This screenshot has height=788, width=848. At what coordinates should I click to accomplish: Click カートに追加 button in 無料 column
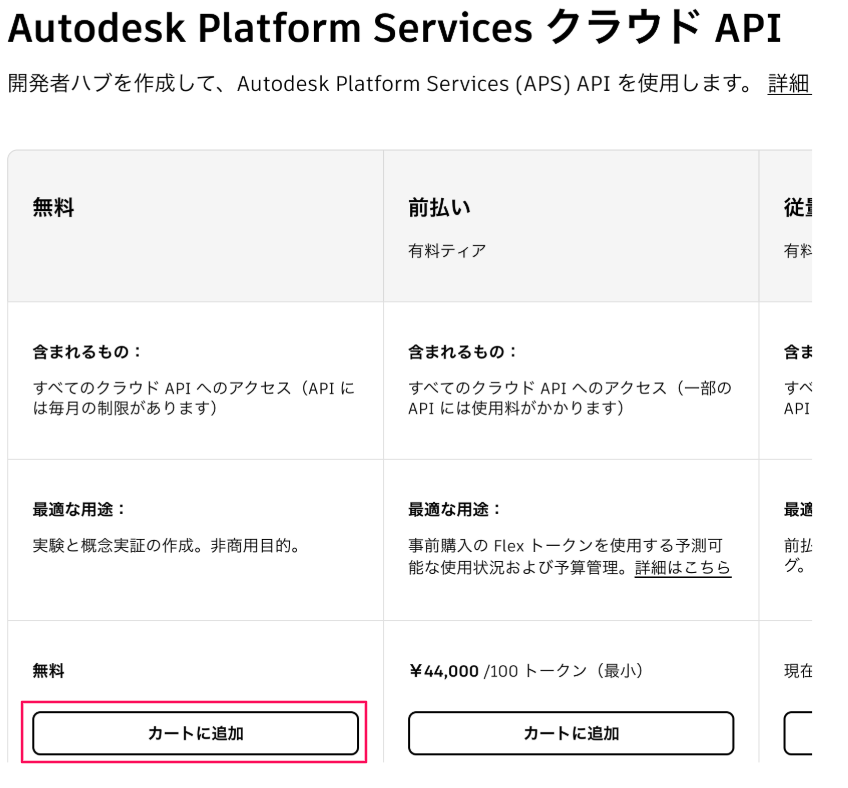point(195,733)
